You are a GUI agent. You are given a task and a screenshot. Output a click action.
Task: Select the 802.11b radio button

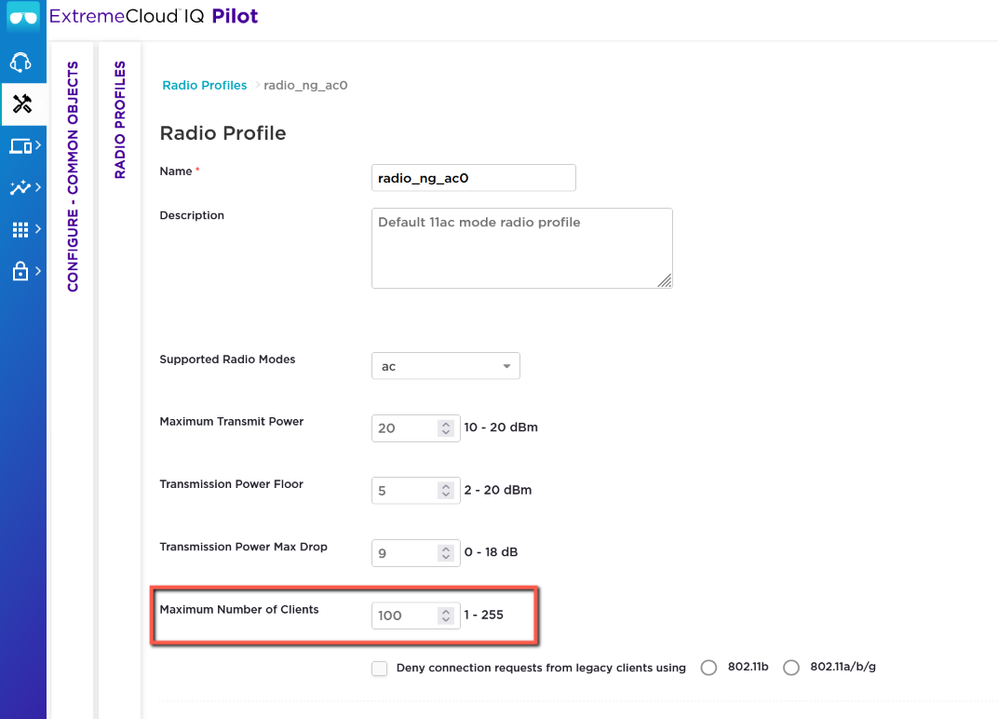pyautogui.click(x=709, y=668)
